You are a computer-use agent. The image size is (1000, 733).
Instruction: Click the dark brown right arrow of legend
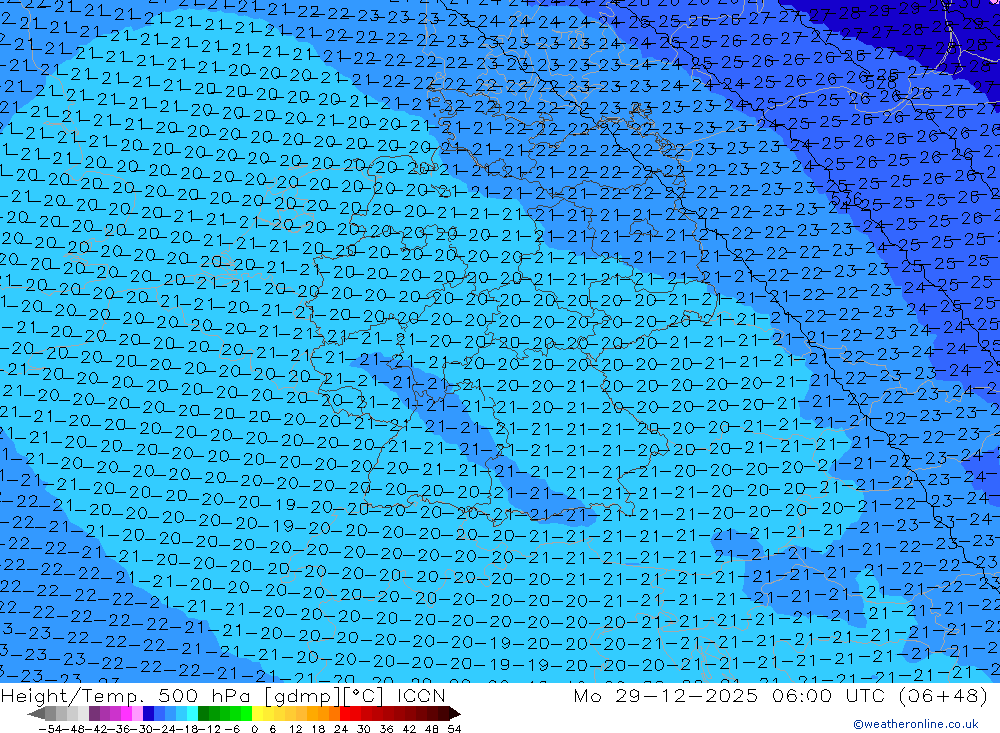455,714
